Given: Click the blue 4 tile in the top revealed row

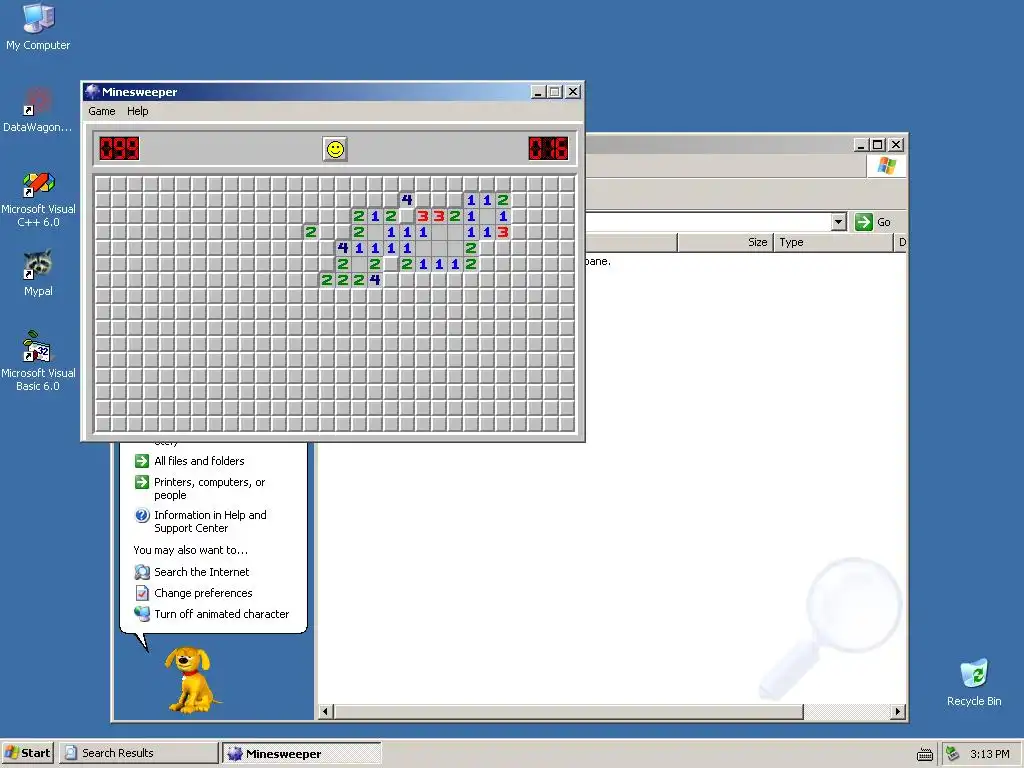Looking at the screenshot, I should tap(407, 200).
